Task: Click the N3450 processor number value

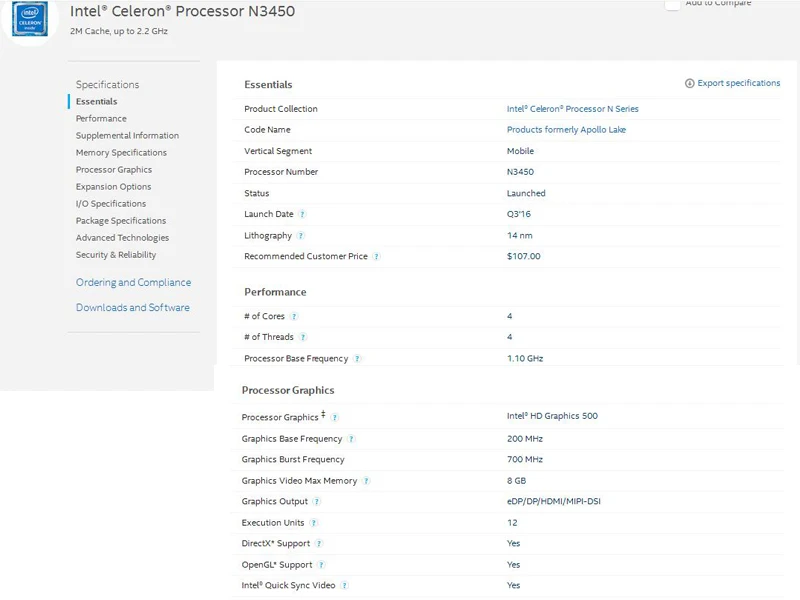Action: tap(520, 172)
